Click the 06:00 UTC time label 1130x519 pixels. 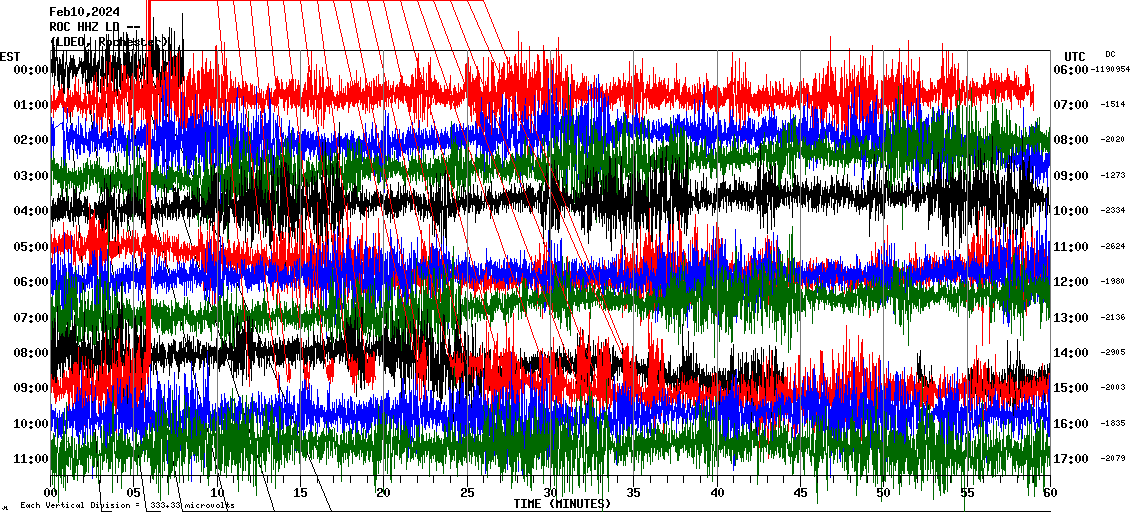coord(1070,70)
